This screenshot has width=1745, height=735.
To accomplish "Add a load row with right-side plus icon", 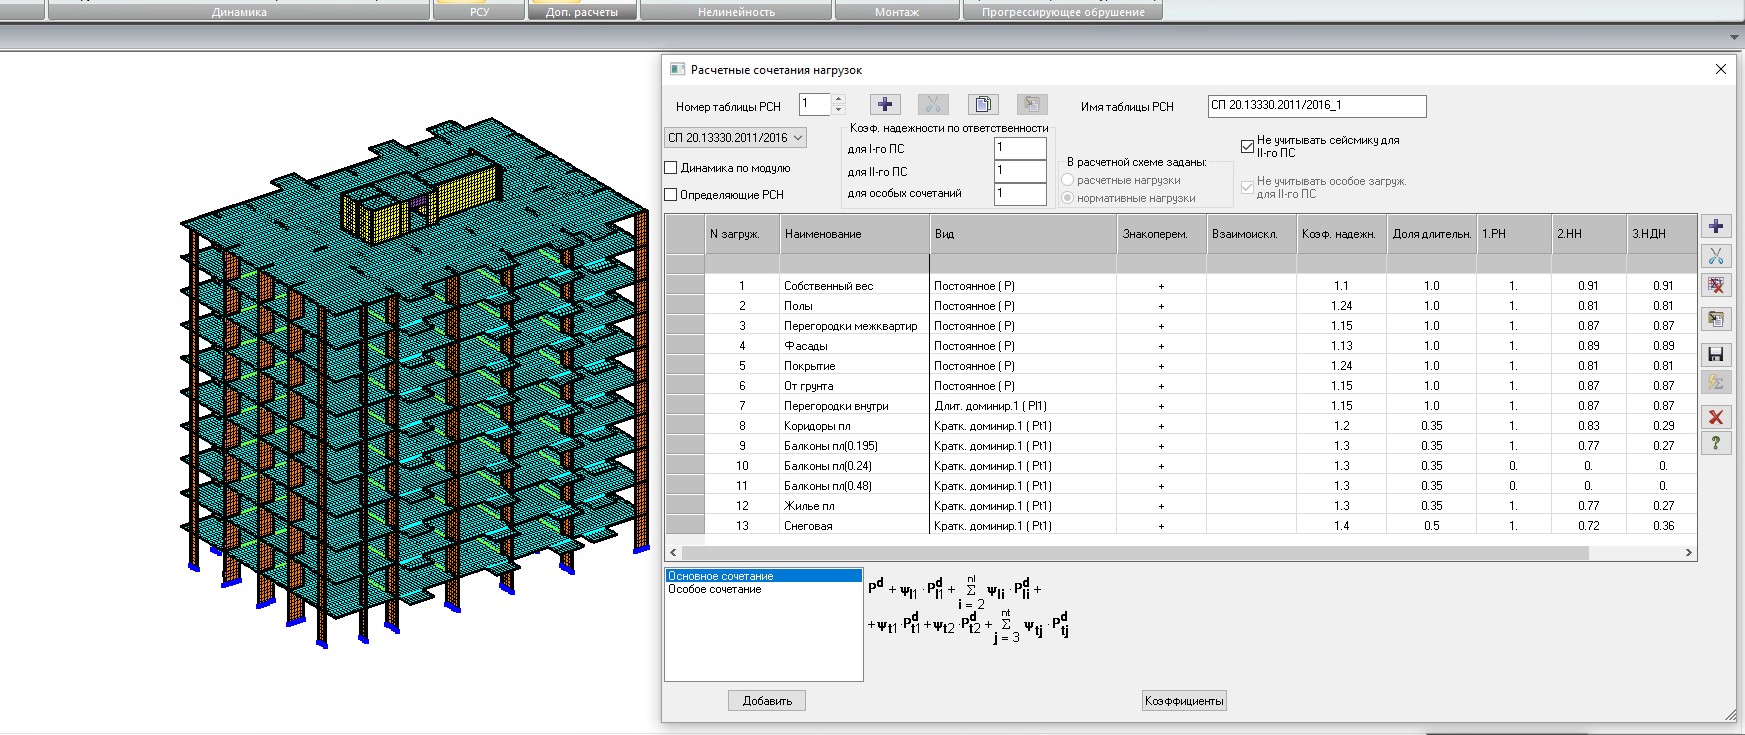I will point(1716,226).
